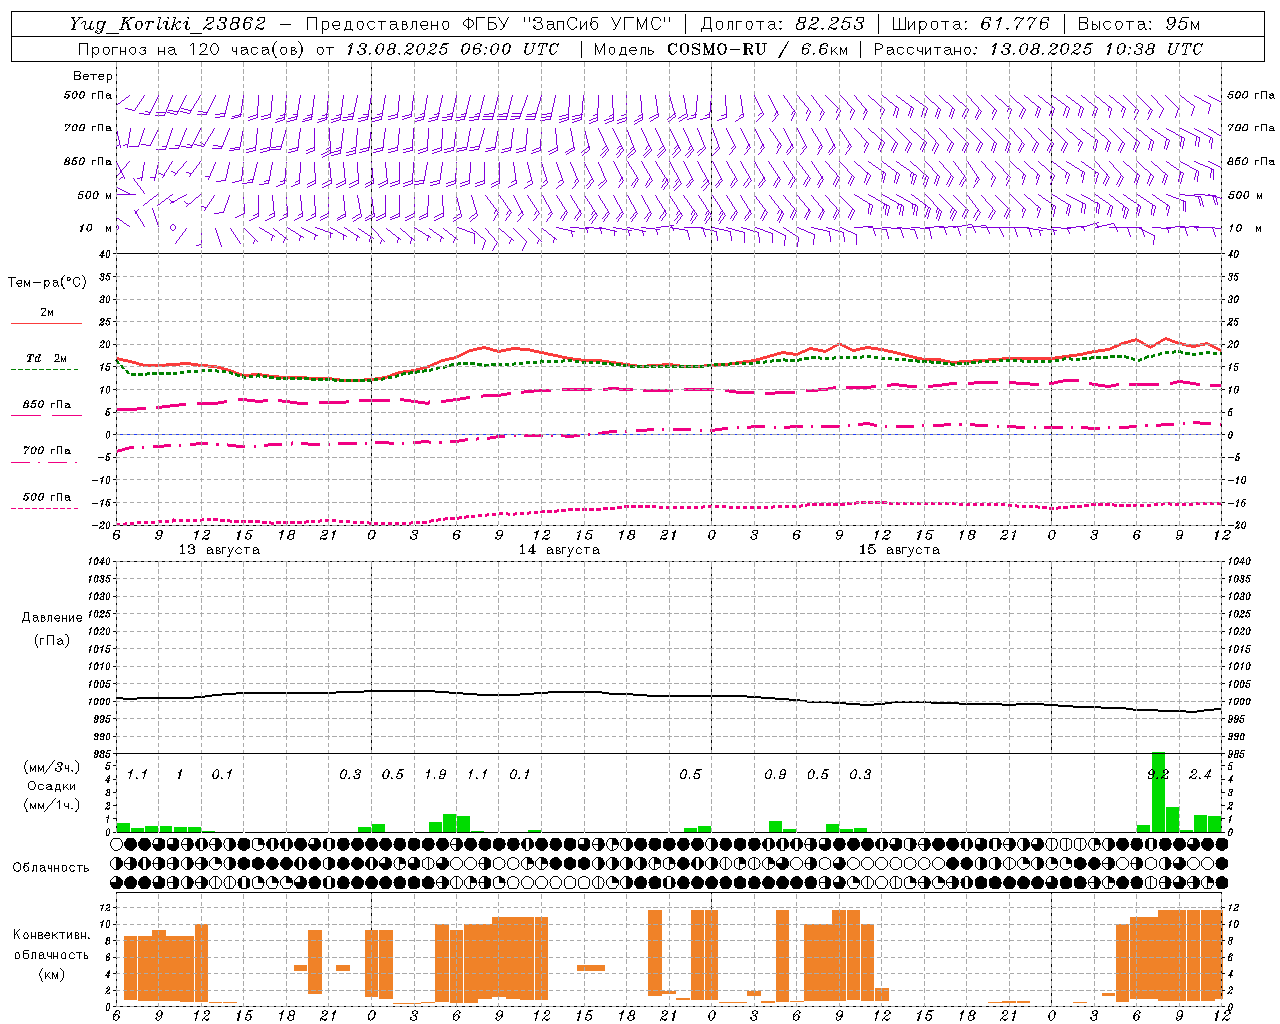Select the 14 августа date marker

(x=559, y=550)
